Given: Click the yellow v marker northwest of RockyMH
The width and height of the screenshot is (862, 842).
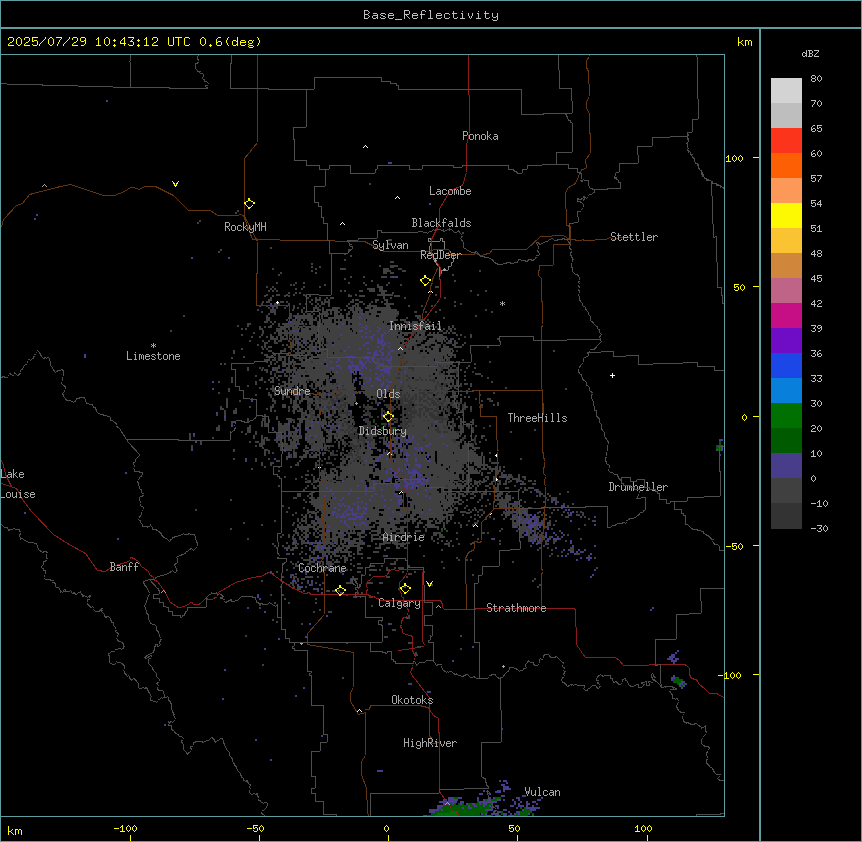Looking at the screenshot, I should (x=175, y=184).
